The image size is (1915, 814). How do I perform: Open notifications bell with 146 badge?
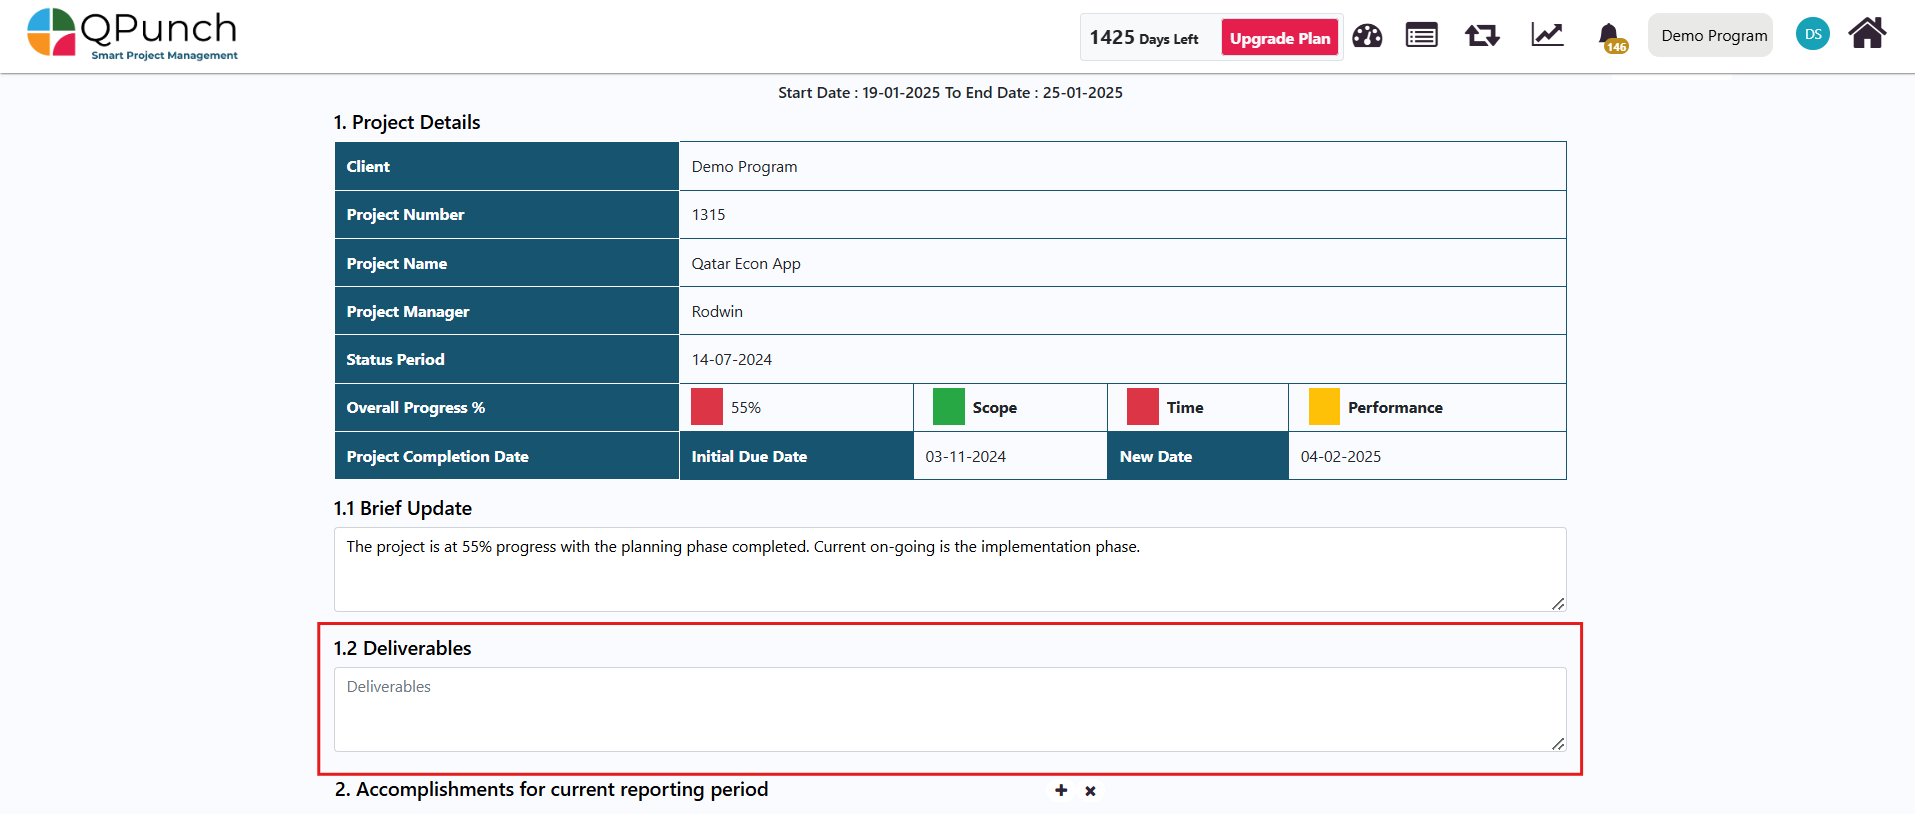[1609, 37]
